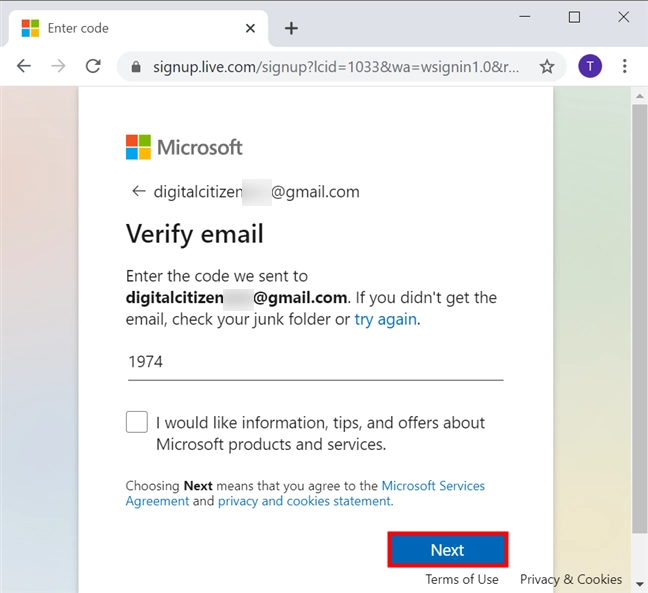
Task: Click the scrollbar down arrow
Action: [640, 584]
